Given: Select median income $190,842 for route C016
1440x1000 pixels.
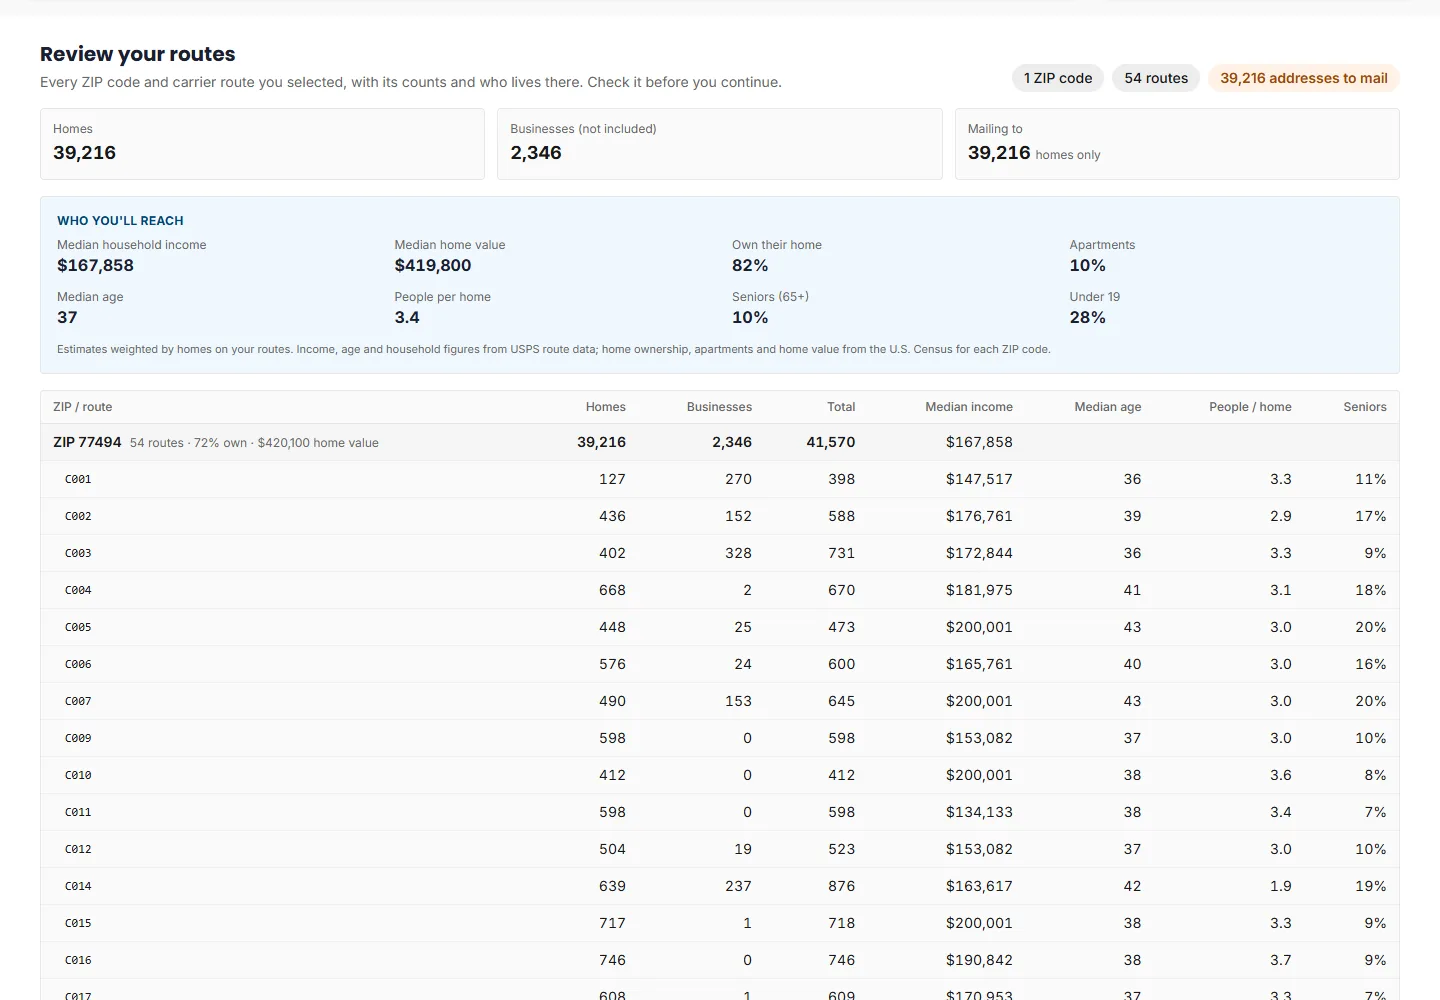Looking at the screenshot, I should [x=979, y=960].
